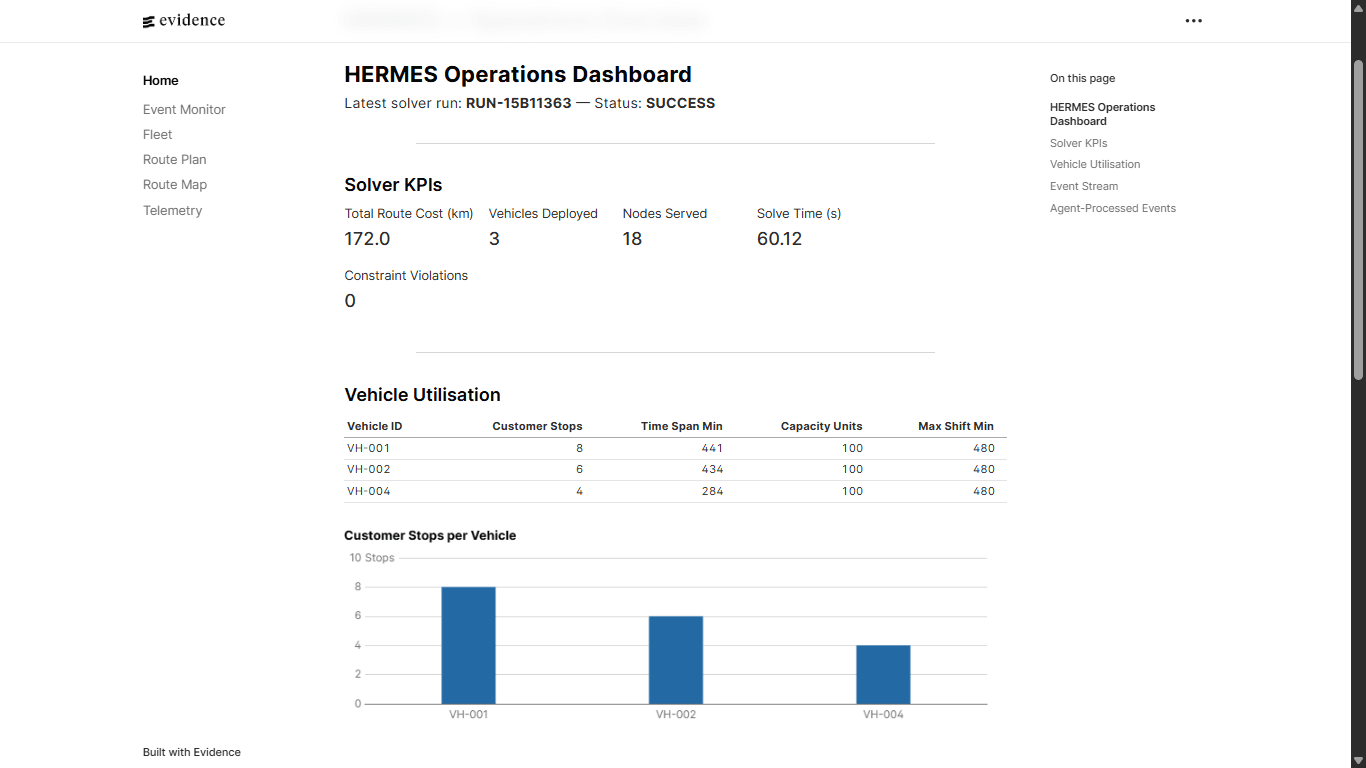Viewport: 1366px width, 768px height.
Task: Click VH-002 chart axis label
Action: point(676,715)
